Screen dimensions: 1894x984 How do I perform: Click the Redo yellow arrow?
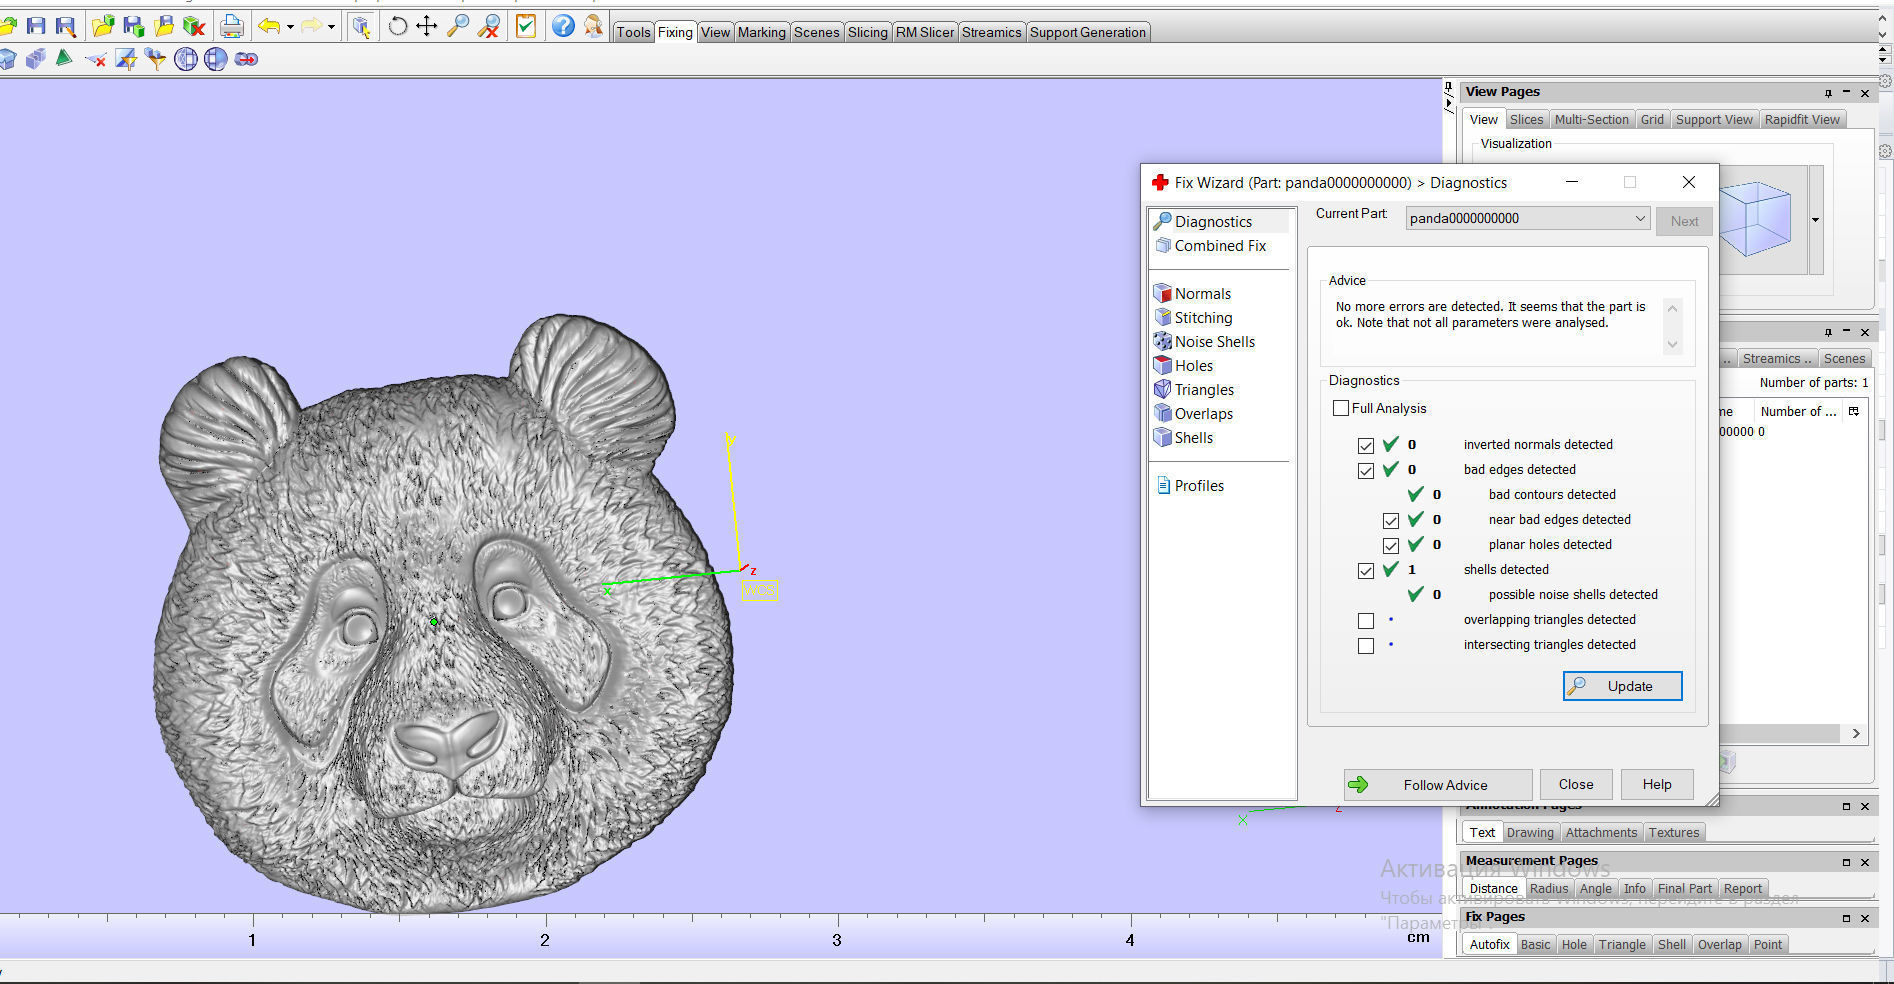311,26
